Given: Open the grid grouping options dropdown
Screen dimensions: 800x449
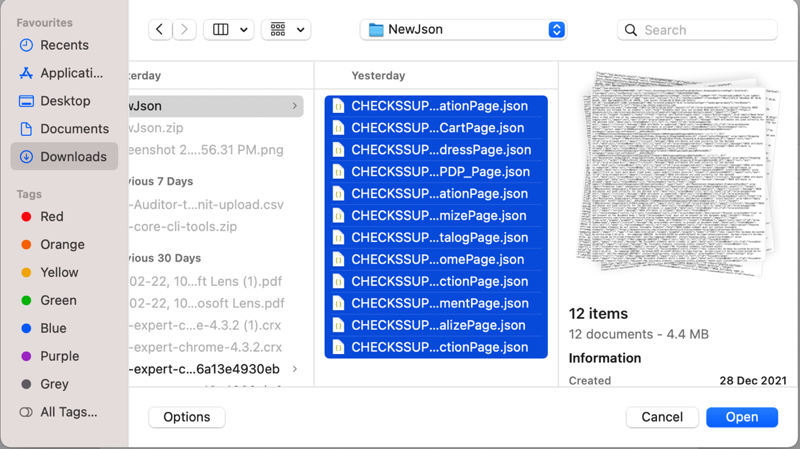Looking at the screenshot, I should coord(286,30).
